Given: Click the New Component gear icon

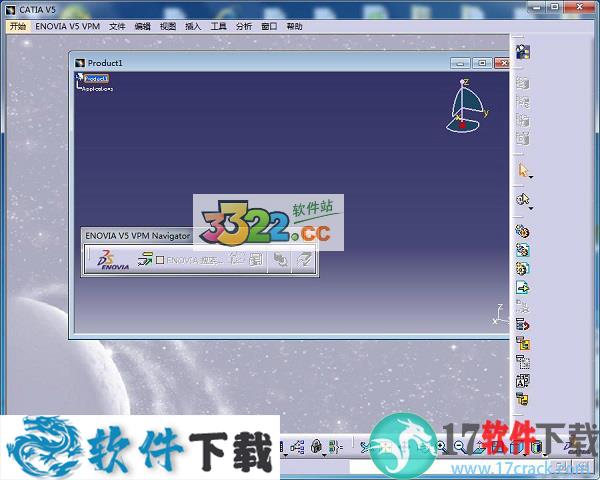Looking at the screenshot, I should (x=522, y=231).
